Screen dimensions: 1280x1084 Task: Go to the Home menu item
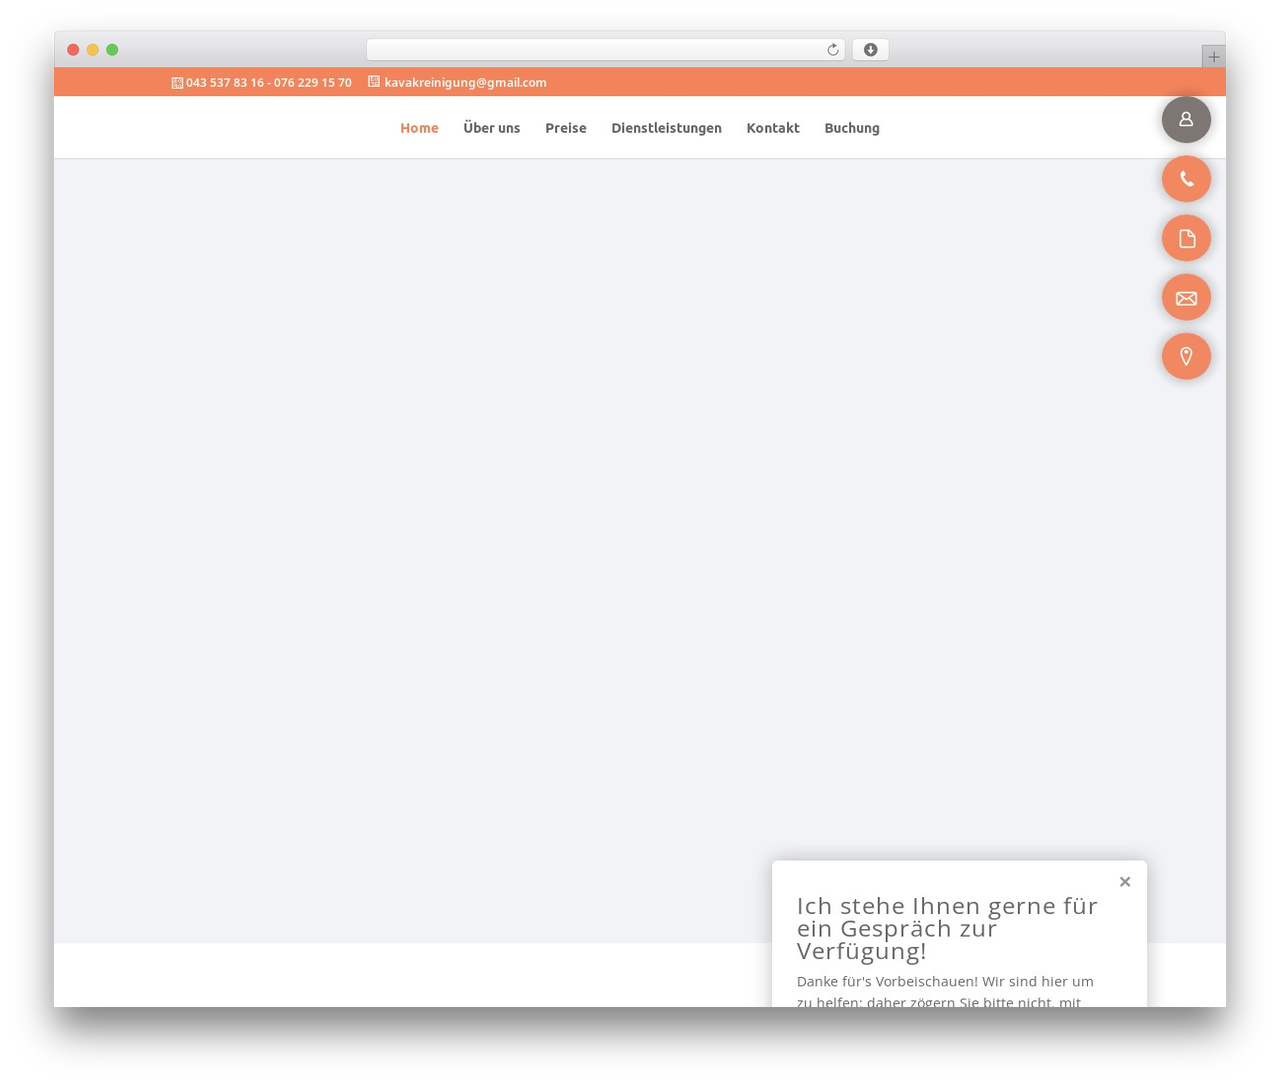click(419, 128)
